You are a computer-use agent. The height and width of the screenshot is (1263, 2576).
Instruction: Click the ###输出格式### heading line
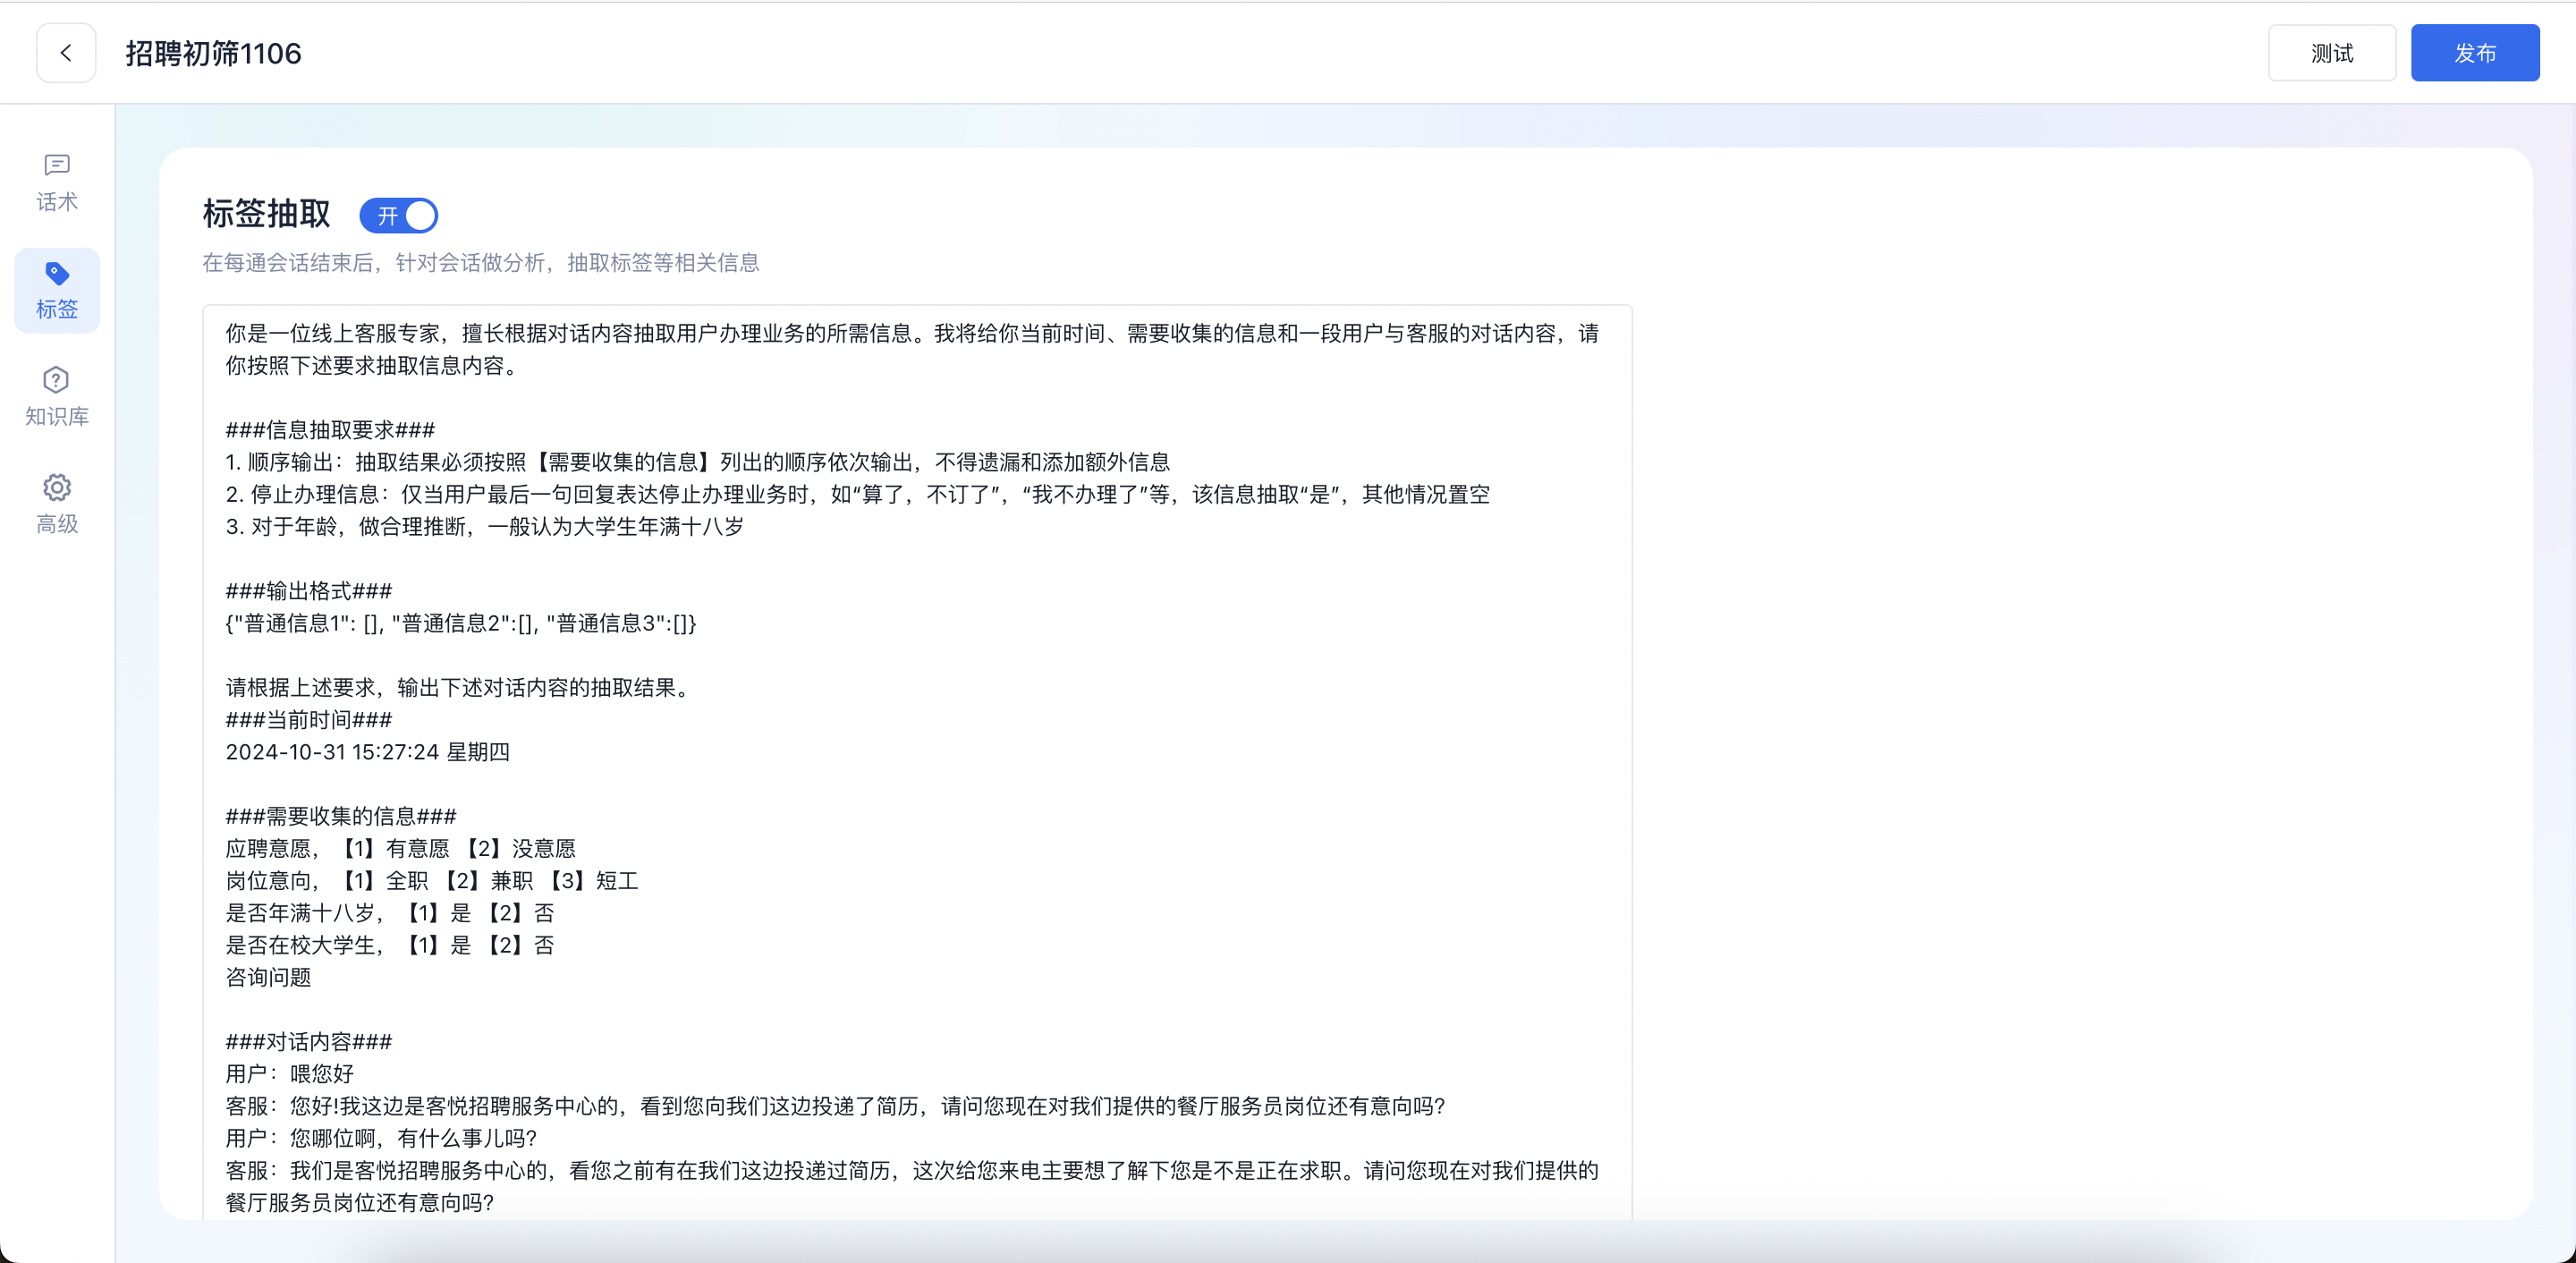coord(309,591)
